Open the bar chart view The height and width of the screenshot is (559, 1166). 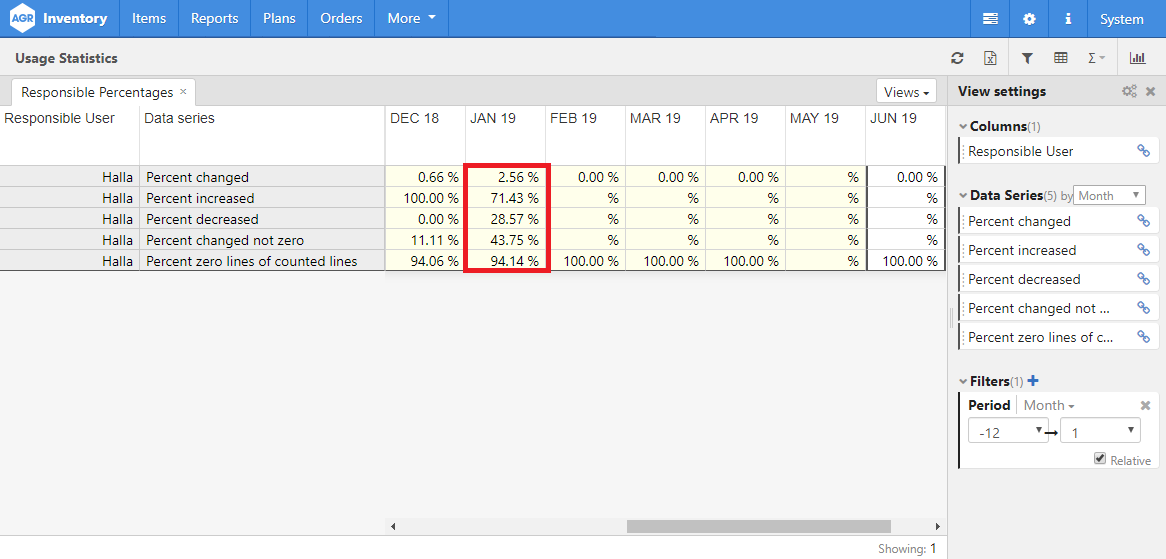(x=1138, y=59)
